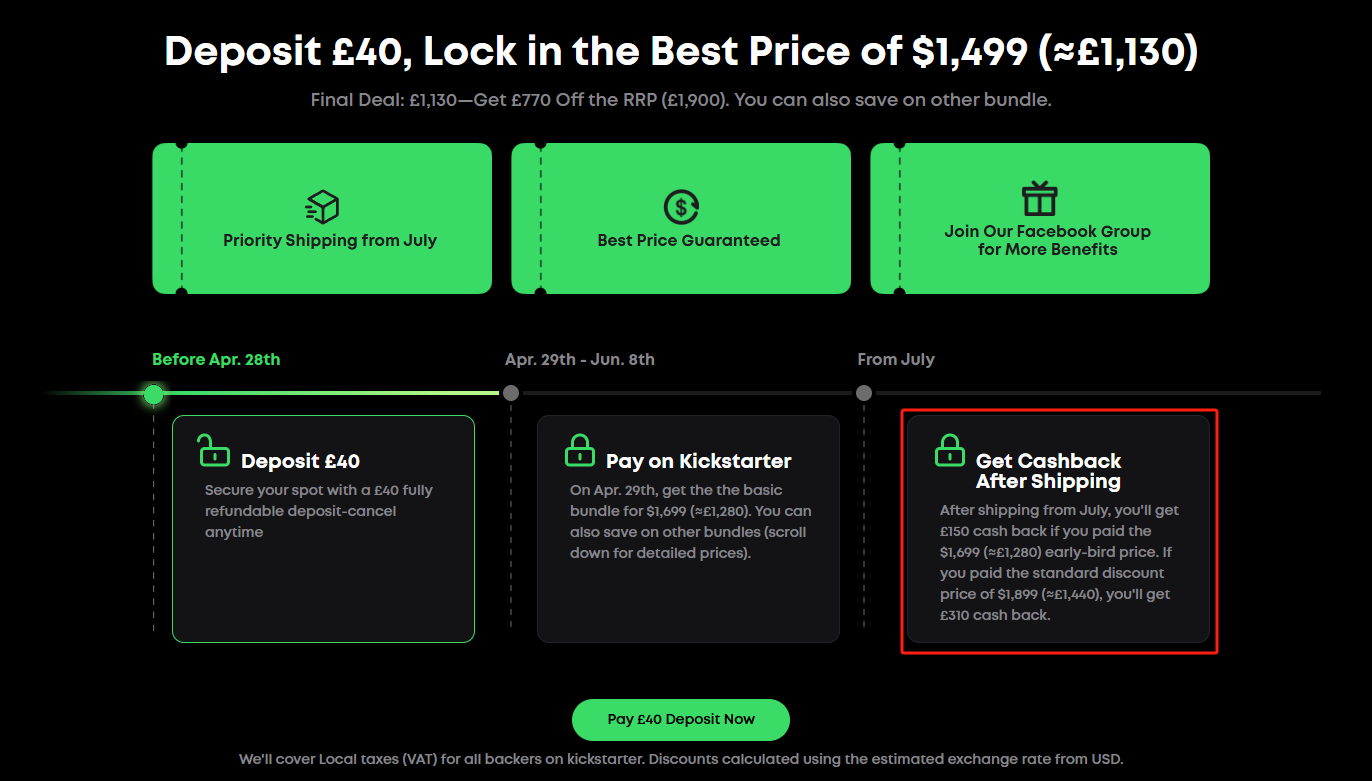Click the green timeline progress bar
Viewport: 1372px width, 781px height.
(330, 393)
